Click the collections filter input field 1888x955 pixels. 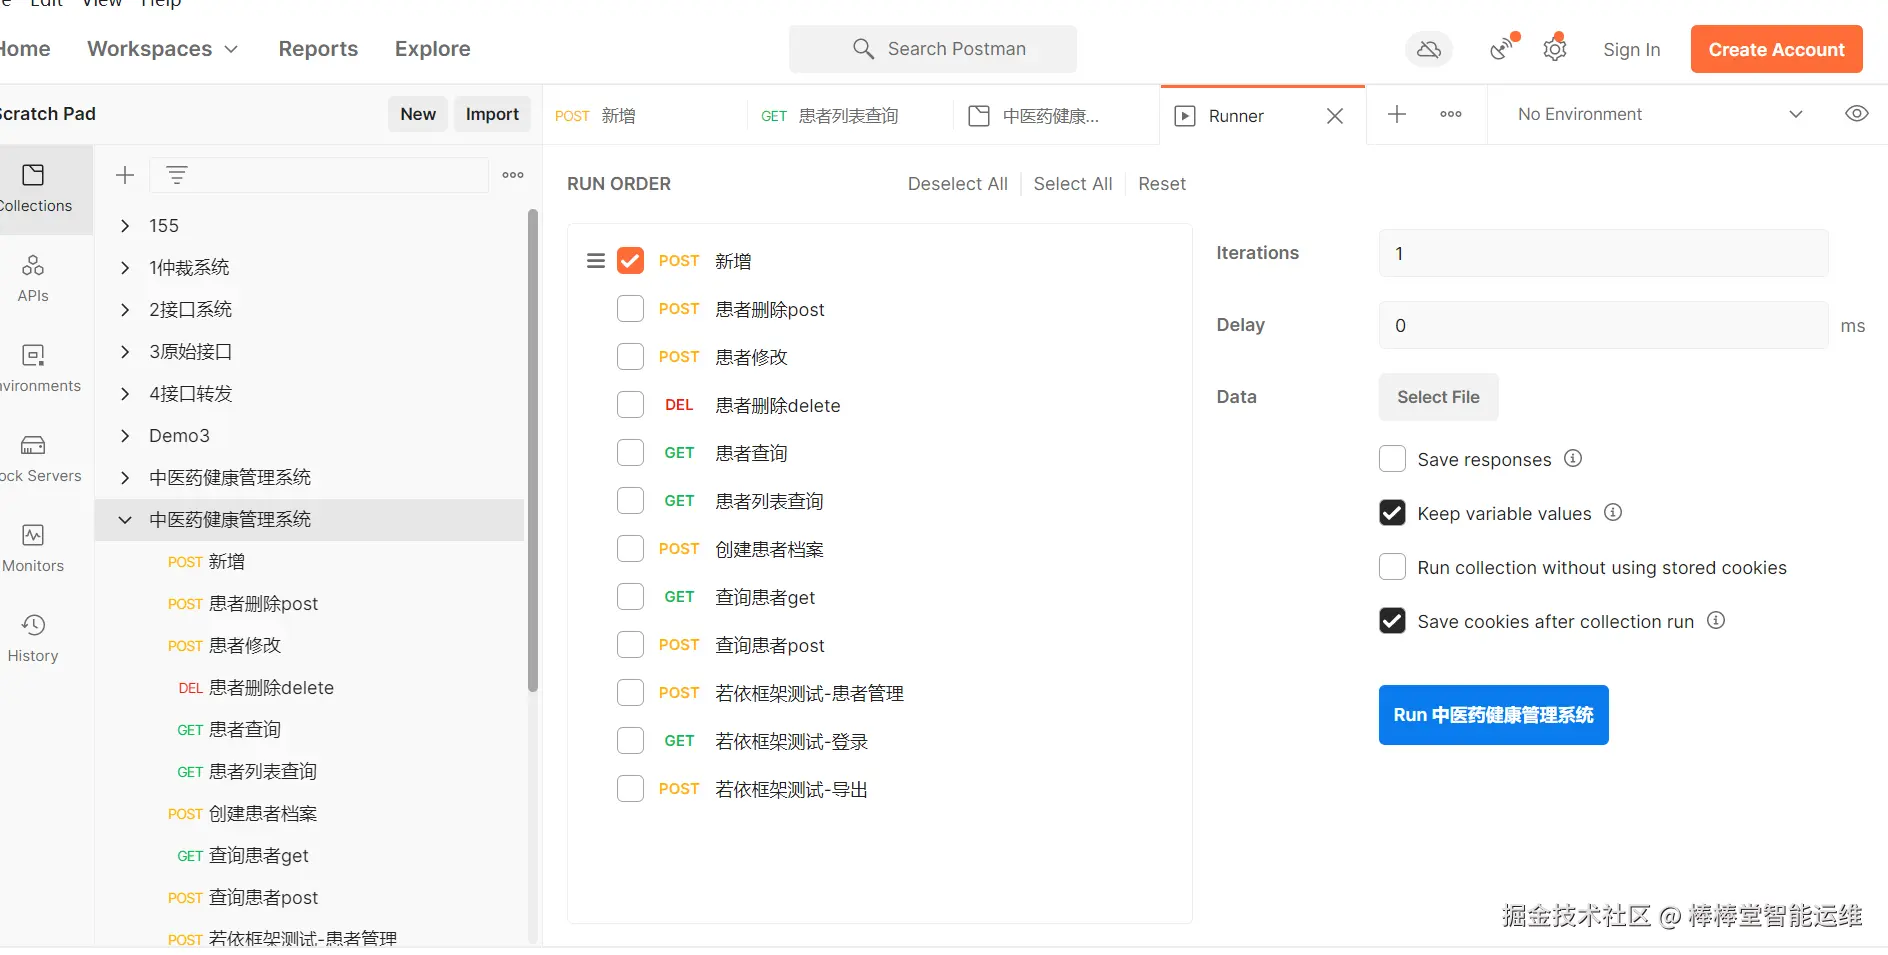318,175
